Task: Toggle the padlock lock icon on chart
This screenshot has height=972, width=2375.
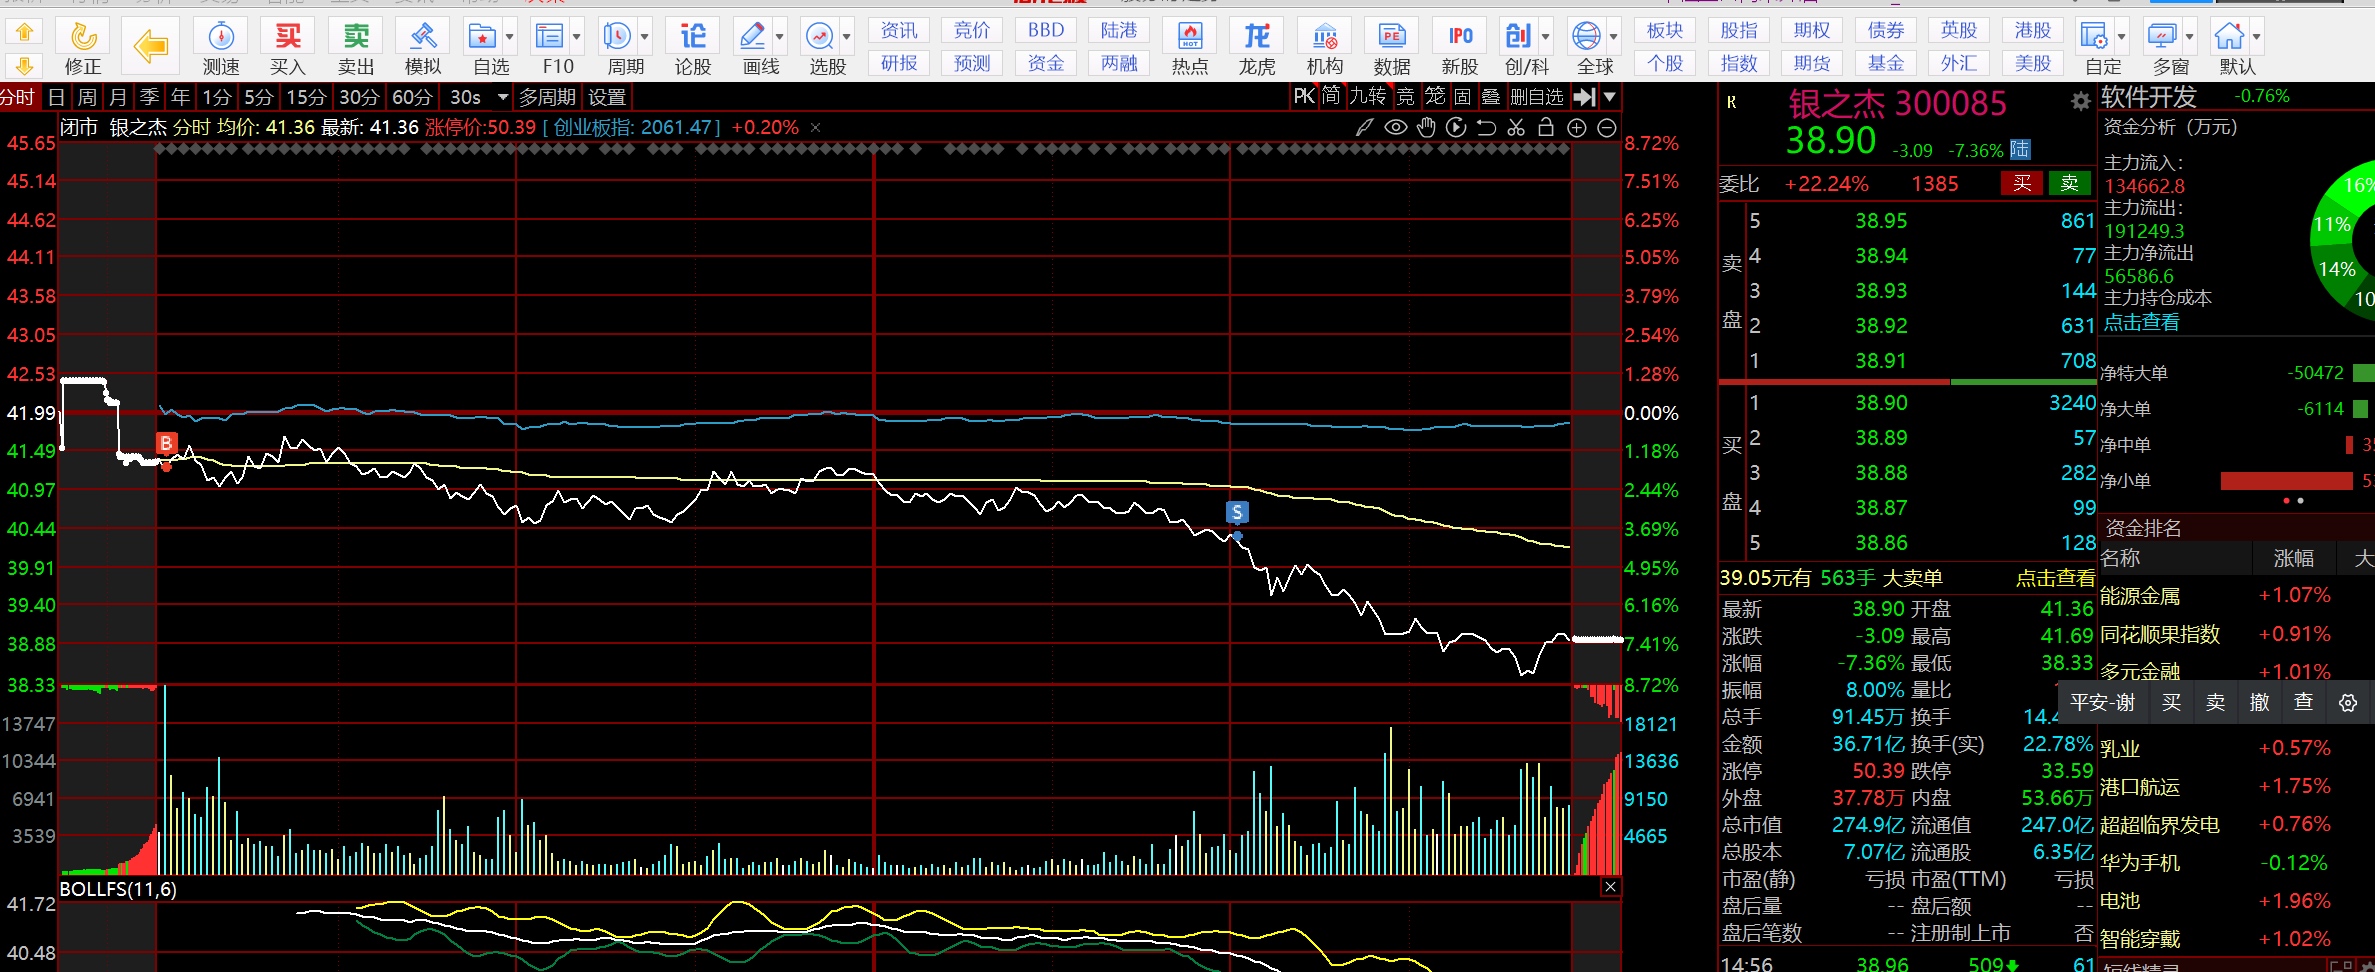Action: coord(1546,127)
